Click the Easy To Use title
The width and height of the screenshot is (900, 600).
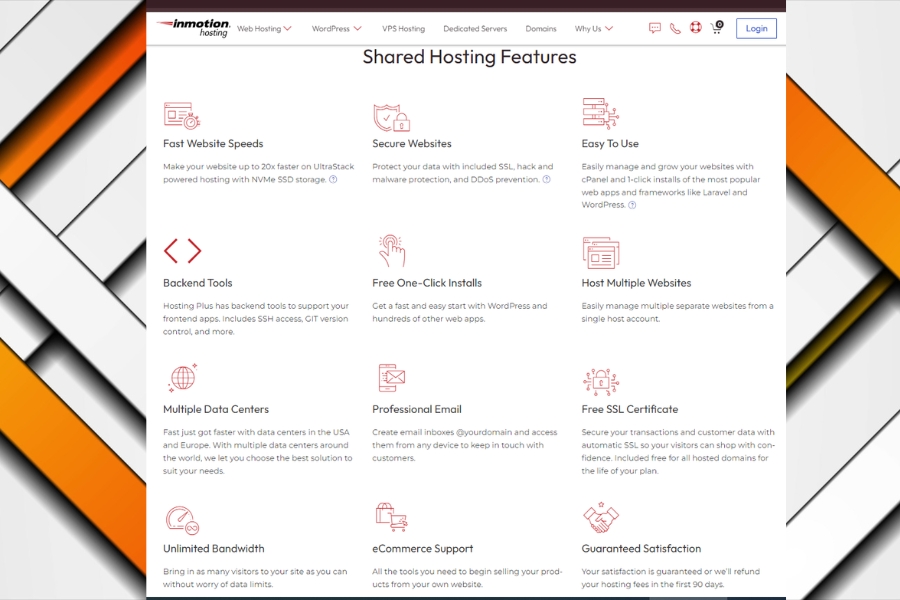point(610,144)
